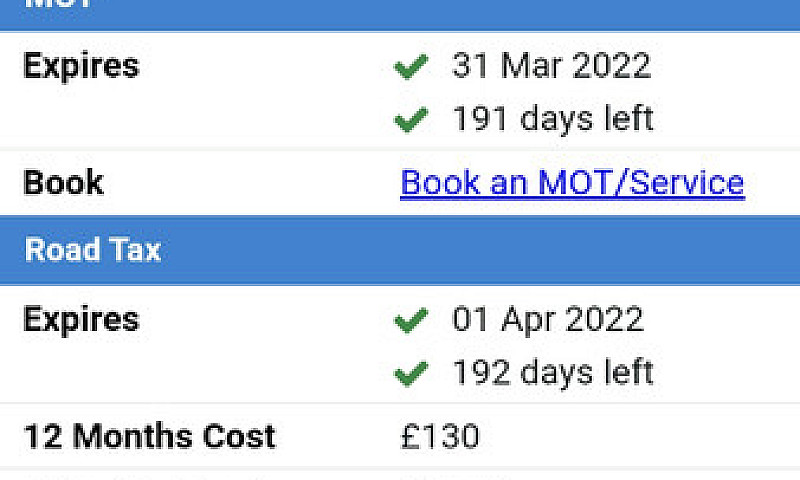Open the Book an MOT/Service link
This screenshot has width=800, height=480.
[572, 183]
